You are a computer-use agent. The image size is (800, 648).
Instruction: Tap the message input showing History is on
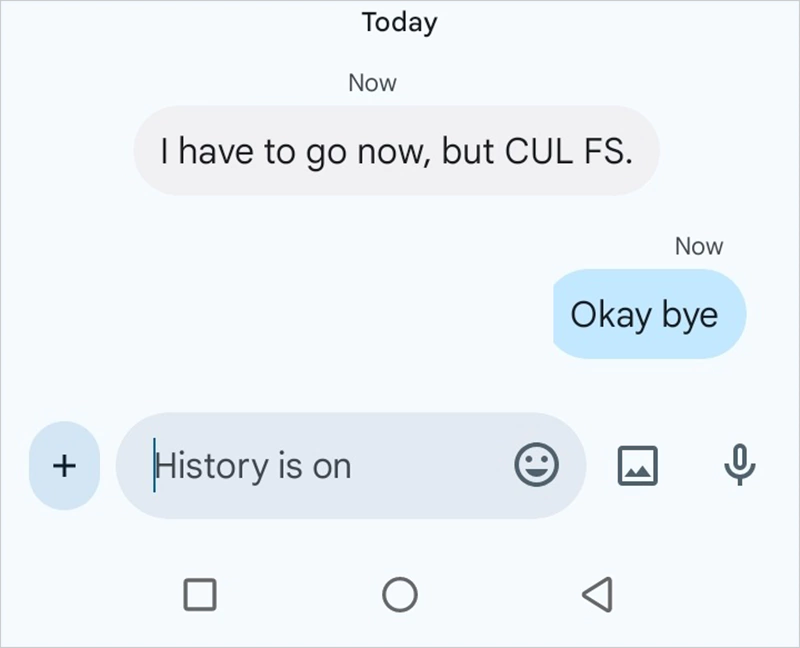pos(300,465)
